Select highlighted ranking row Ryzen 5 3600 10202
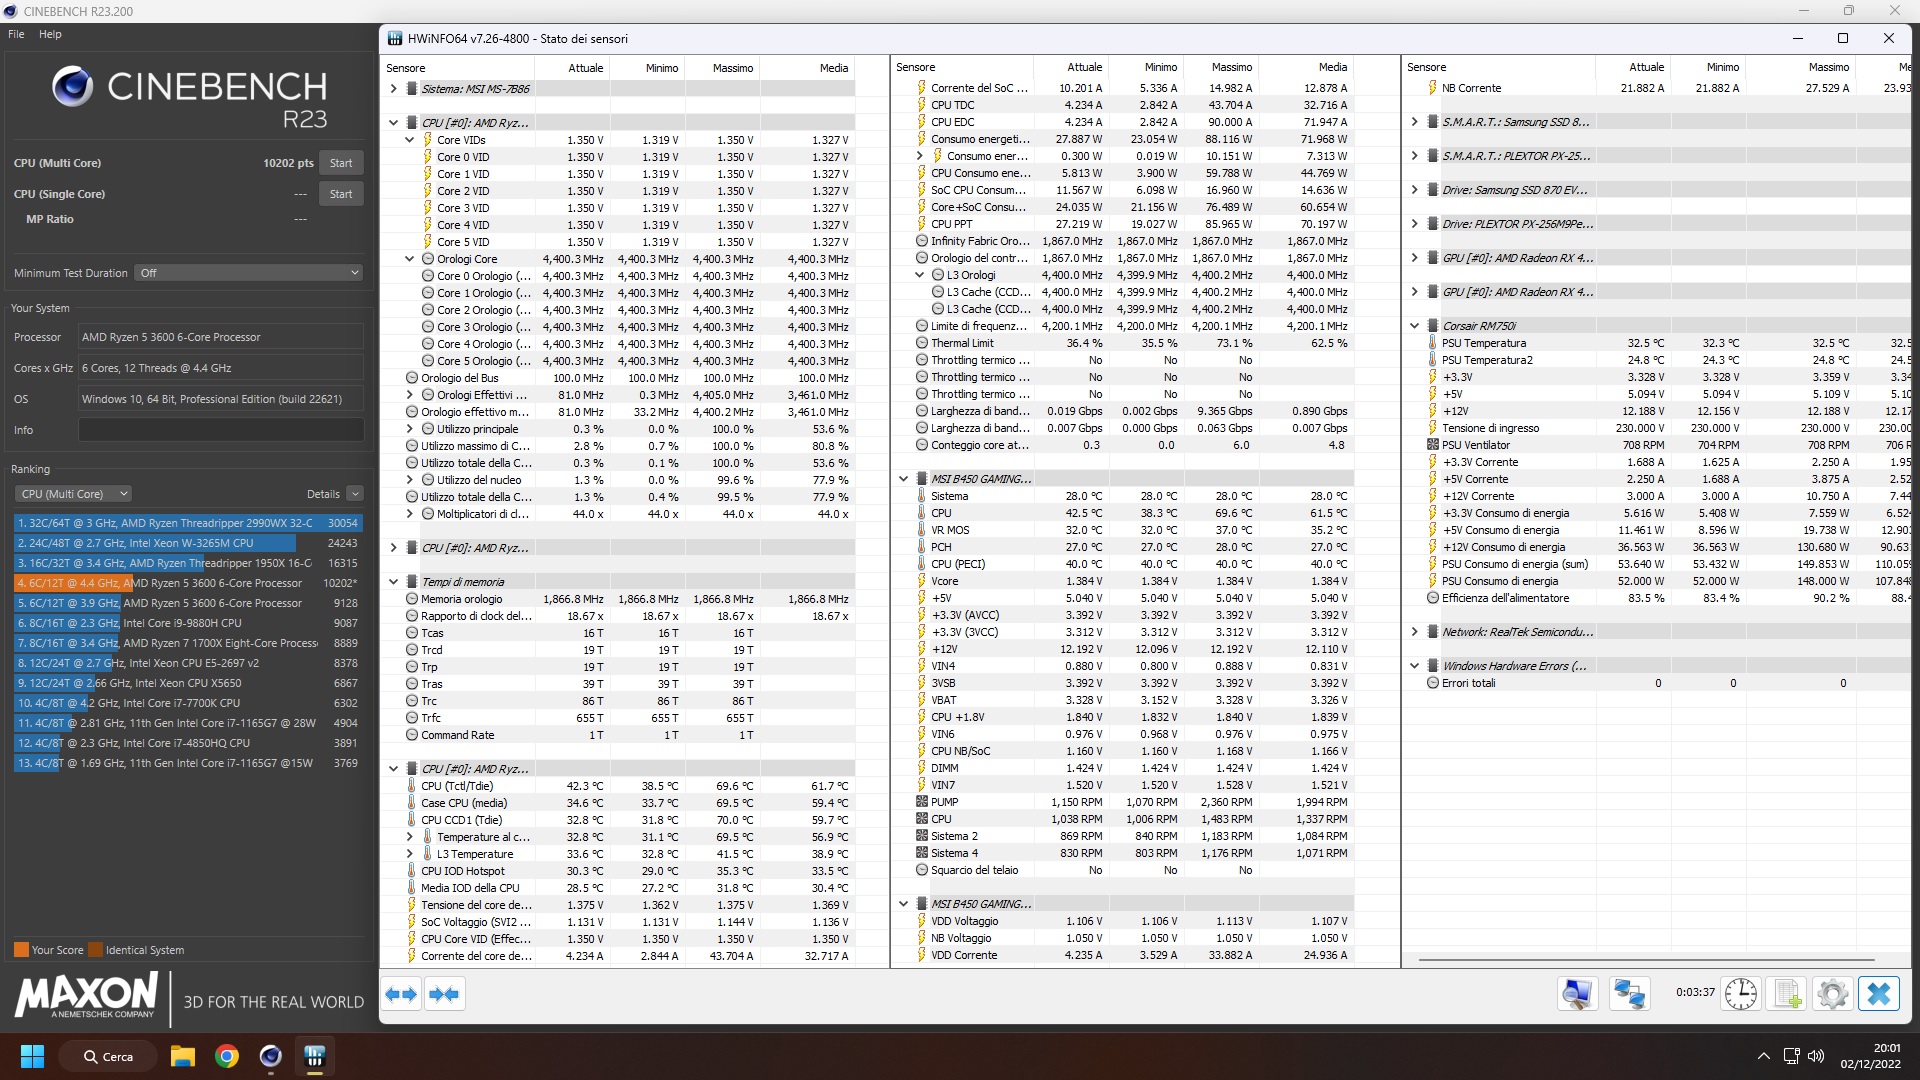Screen dimensions: 1920x1080 [x=187, y=583]
